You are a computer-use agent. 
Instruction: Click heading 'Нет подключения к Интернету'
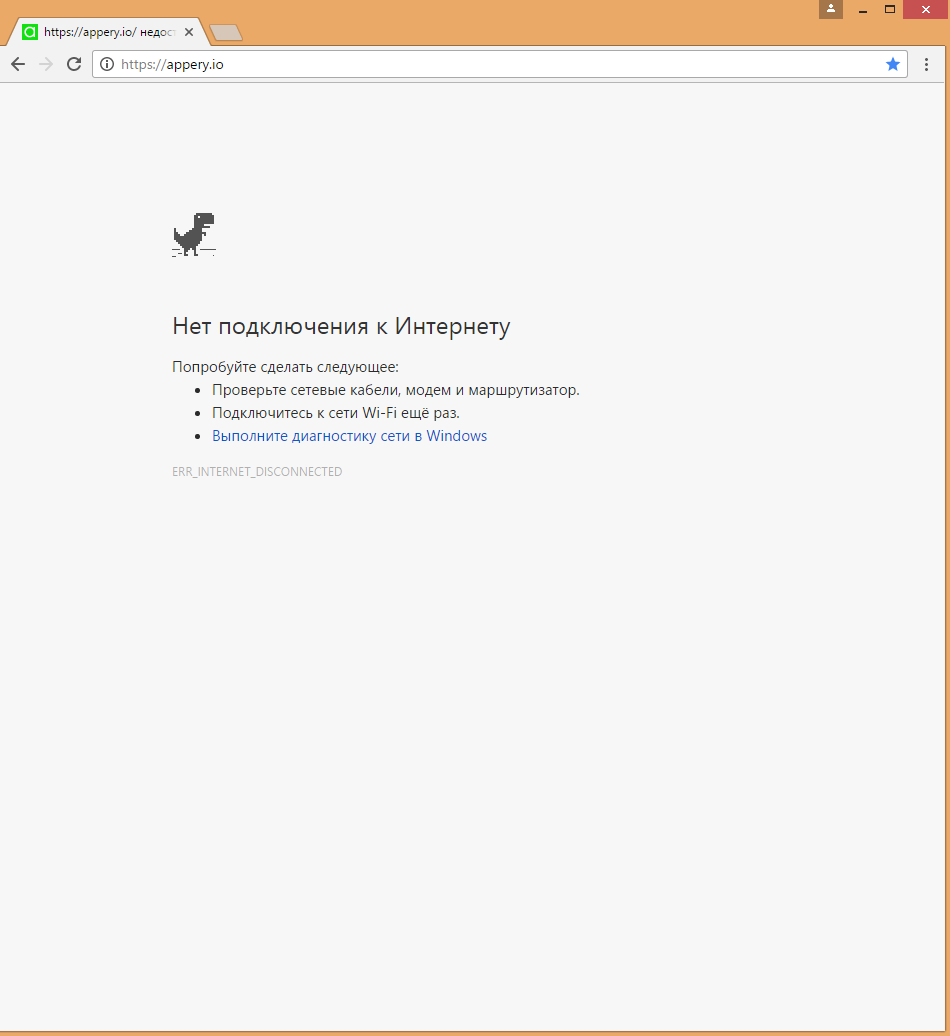341,326
